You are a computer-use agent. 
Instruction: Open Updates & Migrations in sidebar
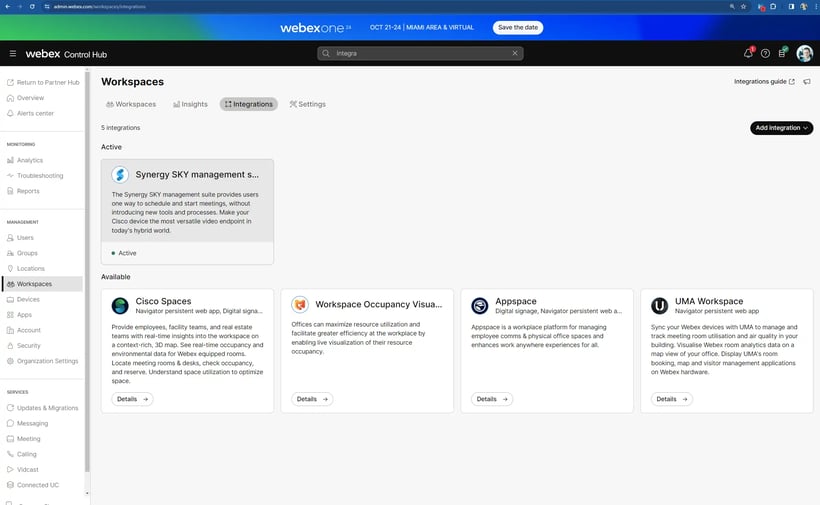coord(43,408)
